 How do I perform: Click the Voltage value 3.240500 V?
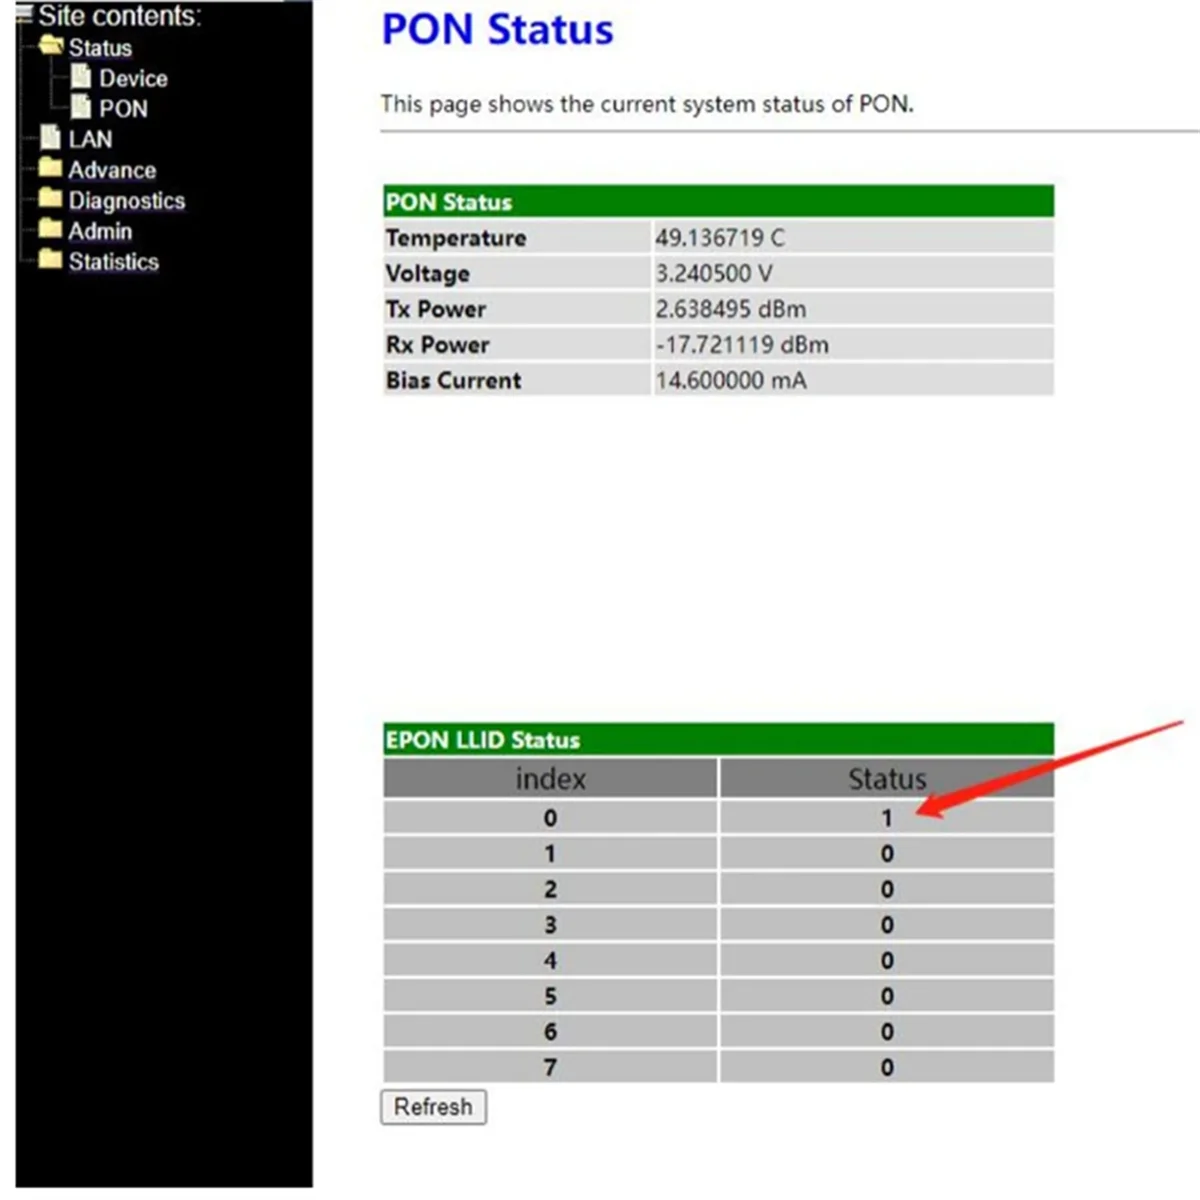(x=714, y=273)
